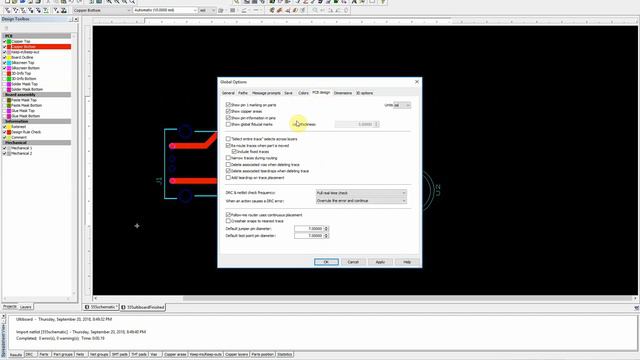The image size is (640, 360).
Task: Switch to Paths tab in Global Options
Action: (x=243, y=93)
